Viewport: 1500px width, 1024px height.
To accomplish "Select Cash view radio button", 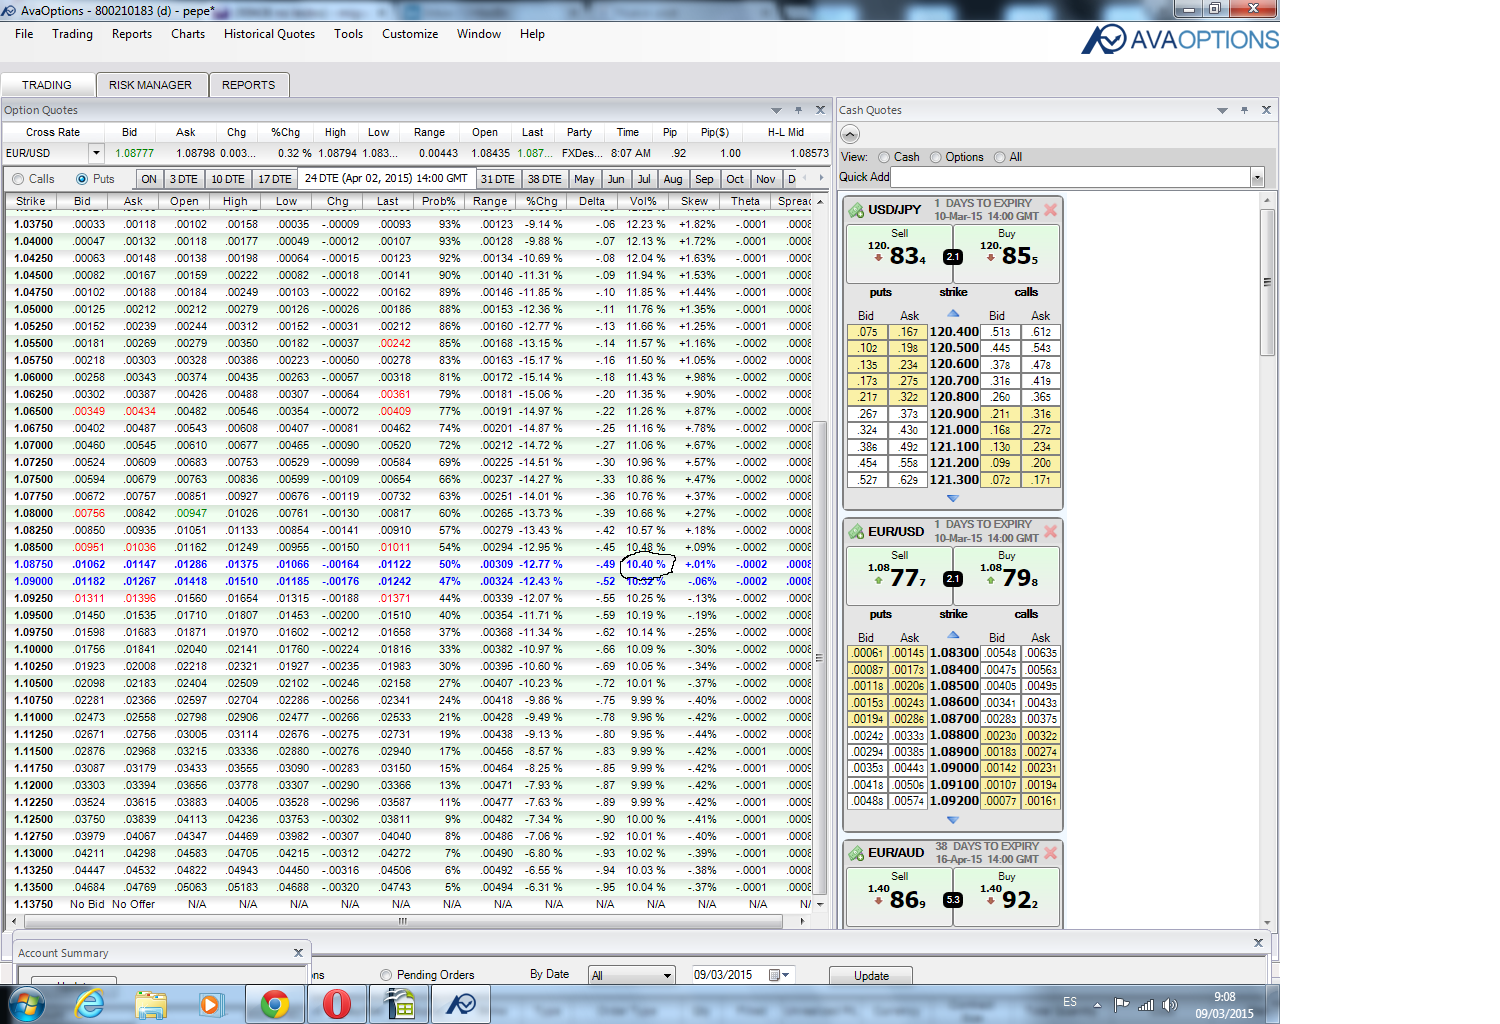I will coord(884,157).
